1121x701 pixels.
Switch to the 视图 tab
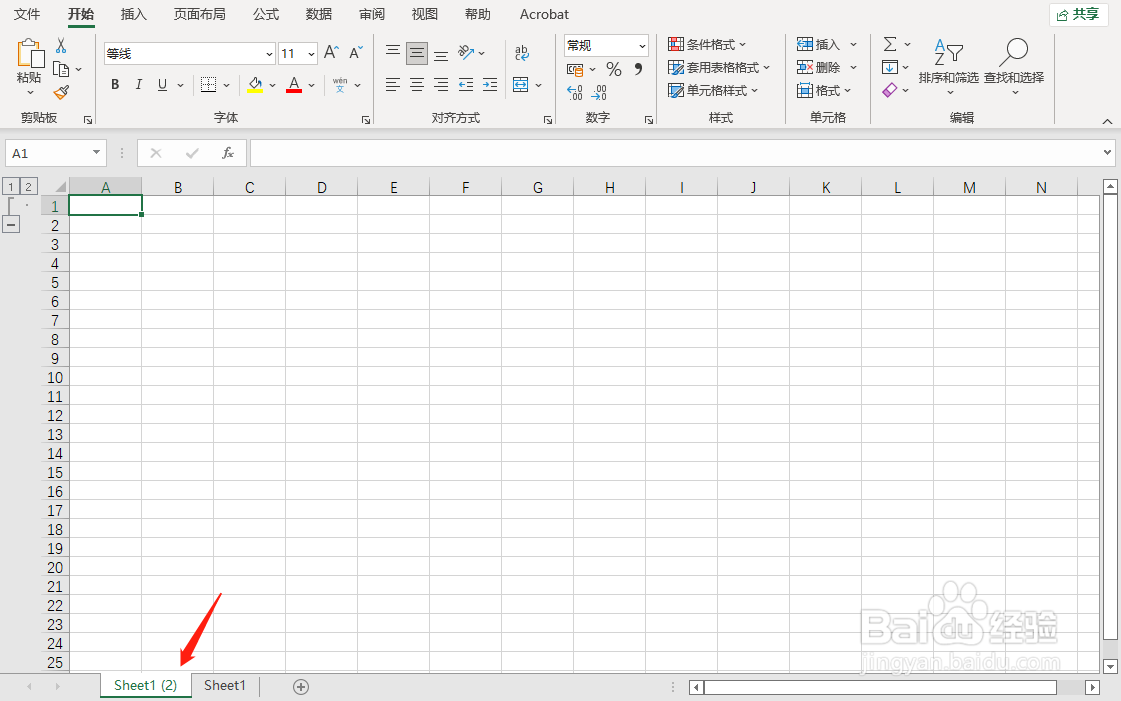click(425, 14)
